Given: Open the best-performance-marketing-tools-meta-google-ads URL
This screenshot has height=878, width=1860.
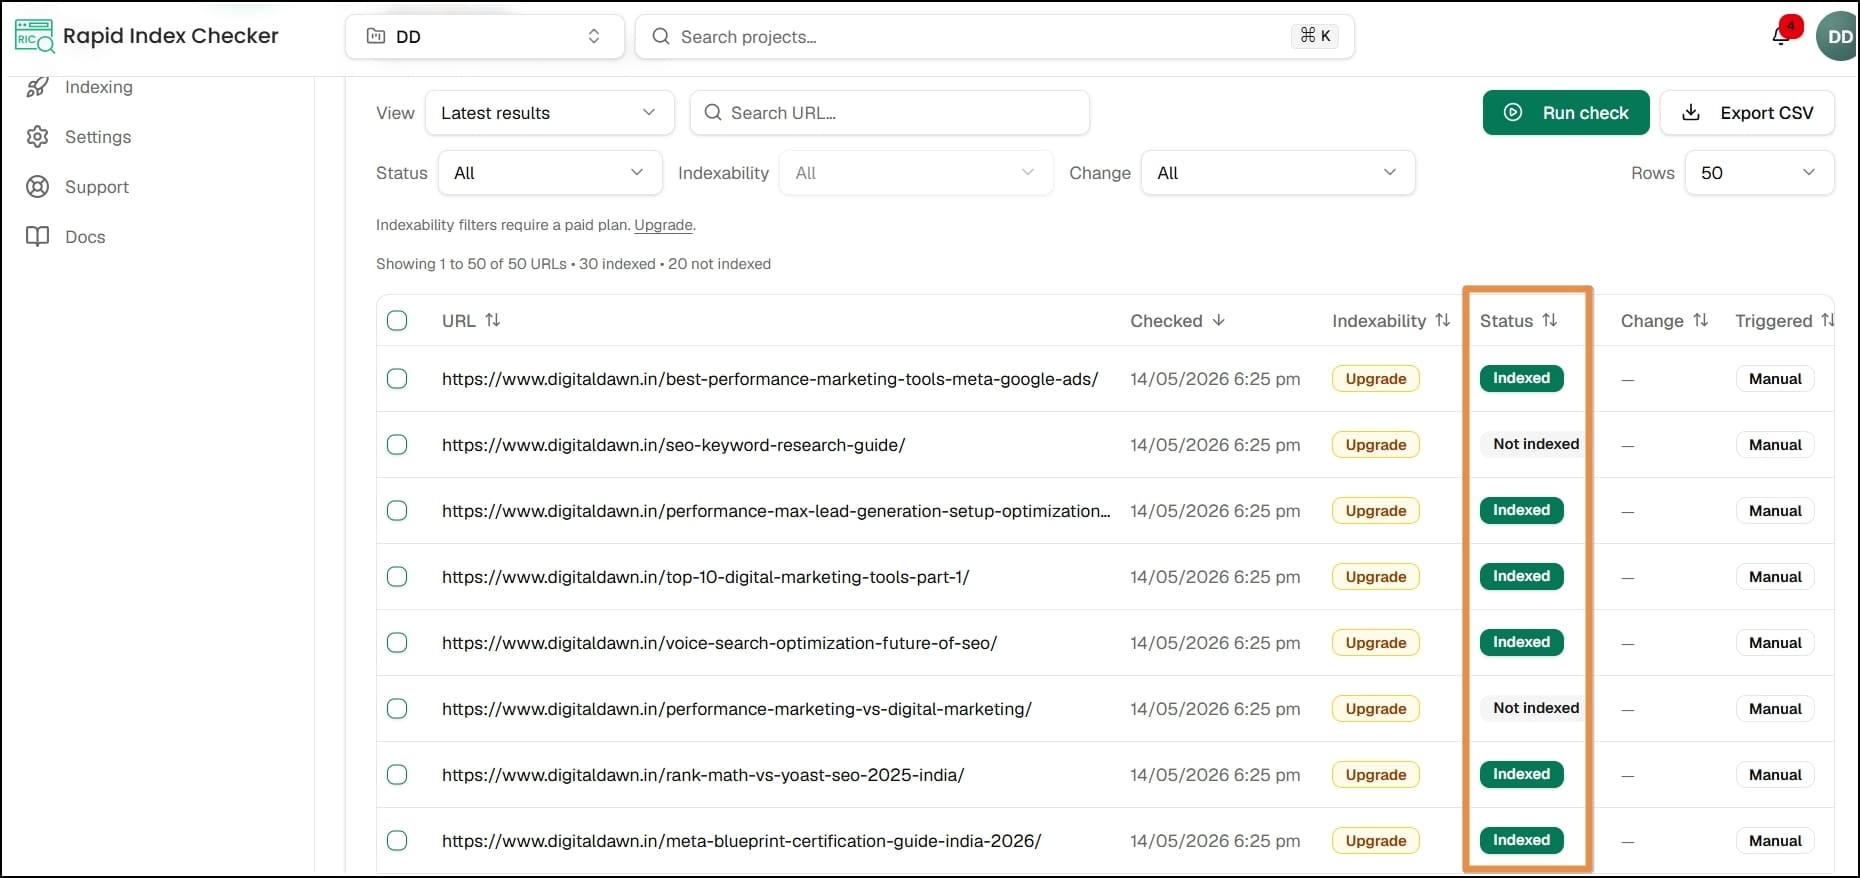Looking at the screenshot, I should [x=770, y=379].
